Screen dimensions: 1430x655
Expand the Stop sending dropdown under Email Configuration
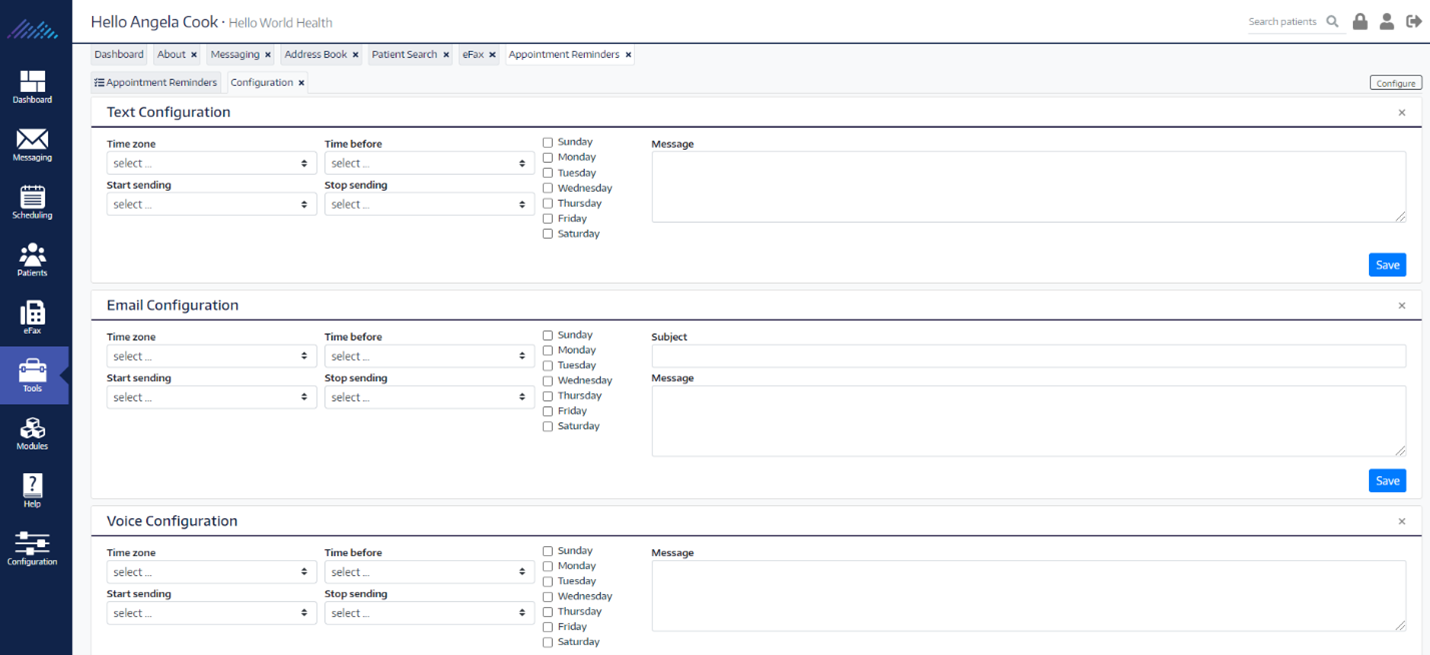428,396
